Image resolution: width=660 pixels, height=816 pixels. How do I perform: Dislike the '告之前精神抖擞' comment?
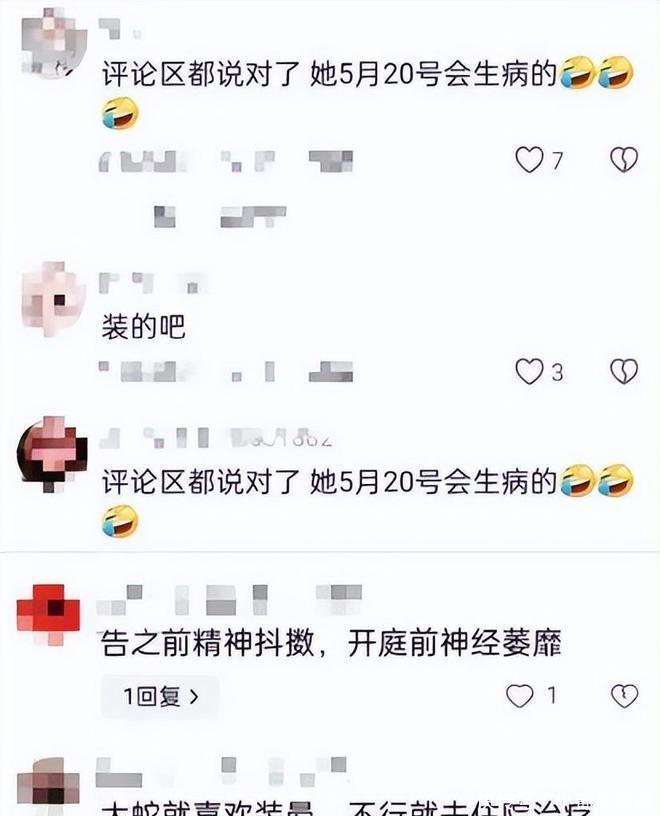624,696
